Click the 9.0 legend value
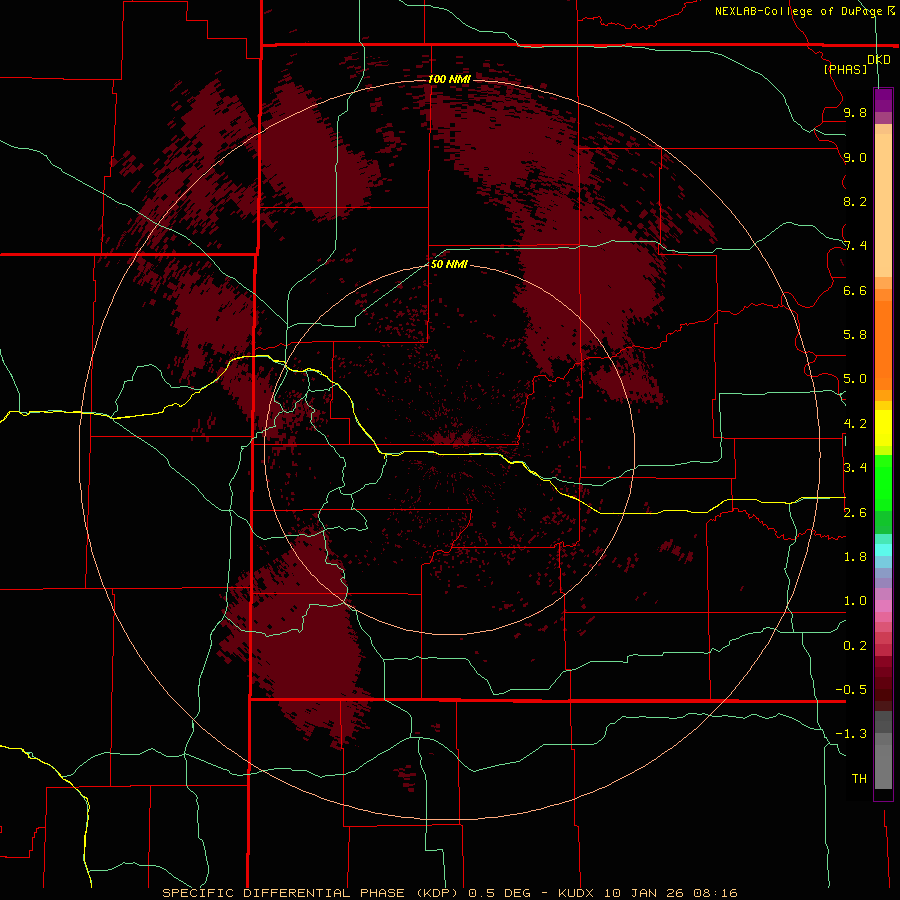Viewport: 900px width, 900px height. point(855,157)
